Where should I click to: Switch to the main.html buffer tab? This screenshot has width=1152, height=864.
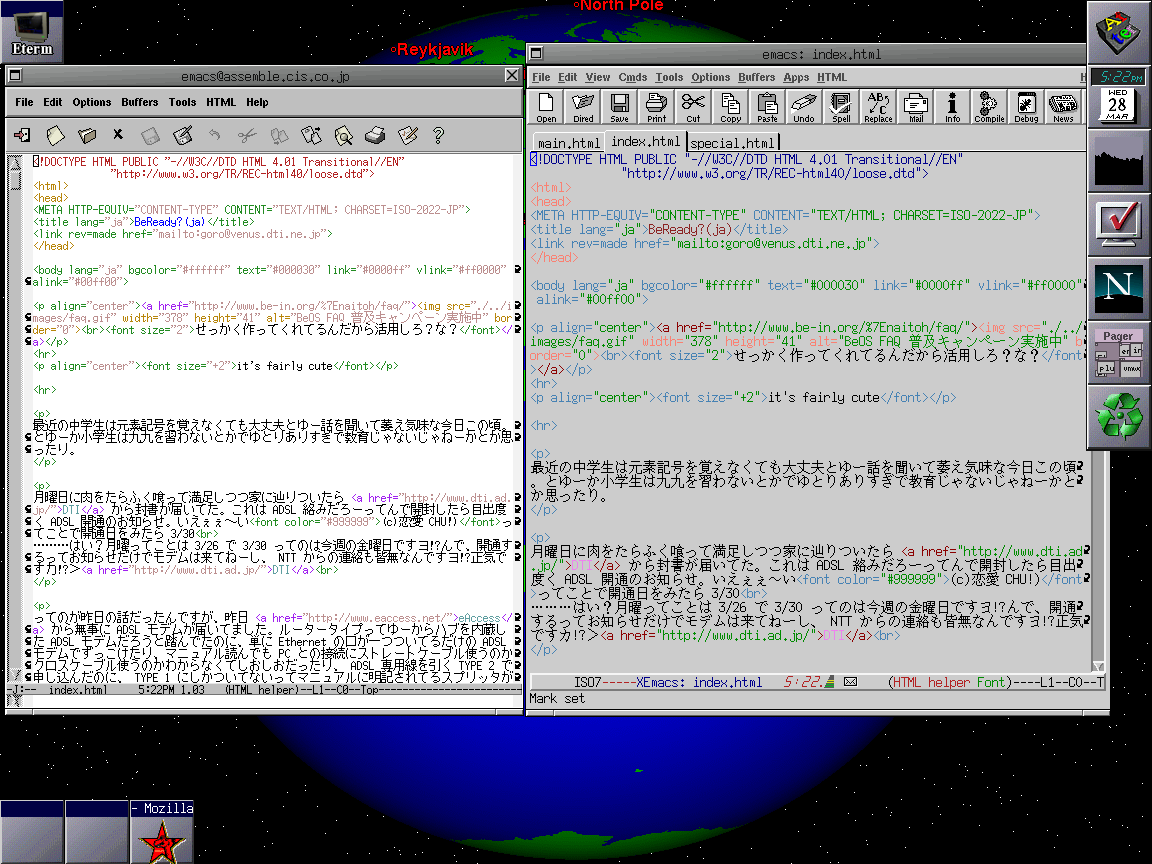568,143
